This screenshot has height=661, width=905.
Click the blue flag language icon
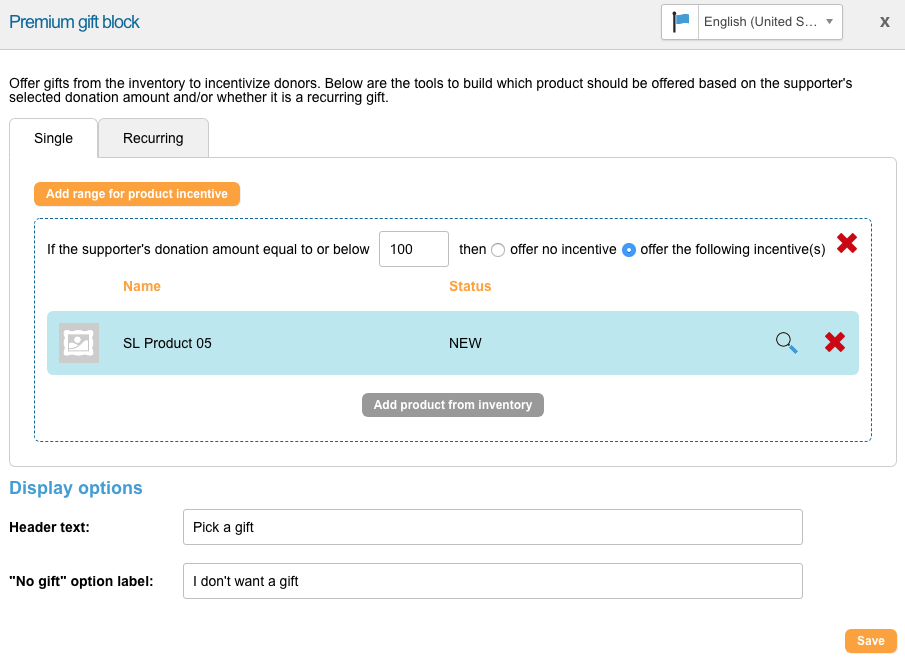click(681, 21)
